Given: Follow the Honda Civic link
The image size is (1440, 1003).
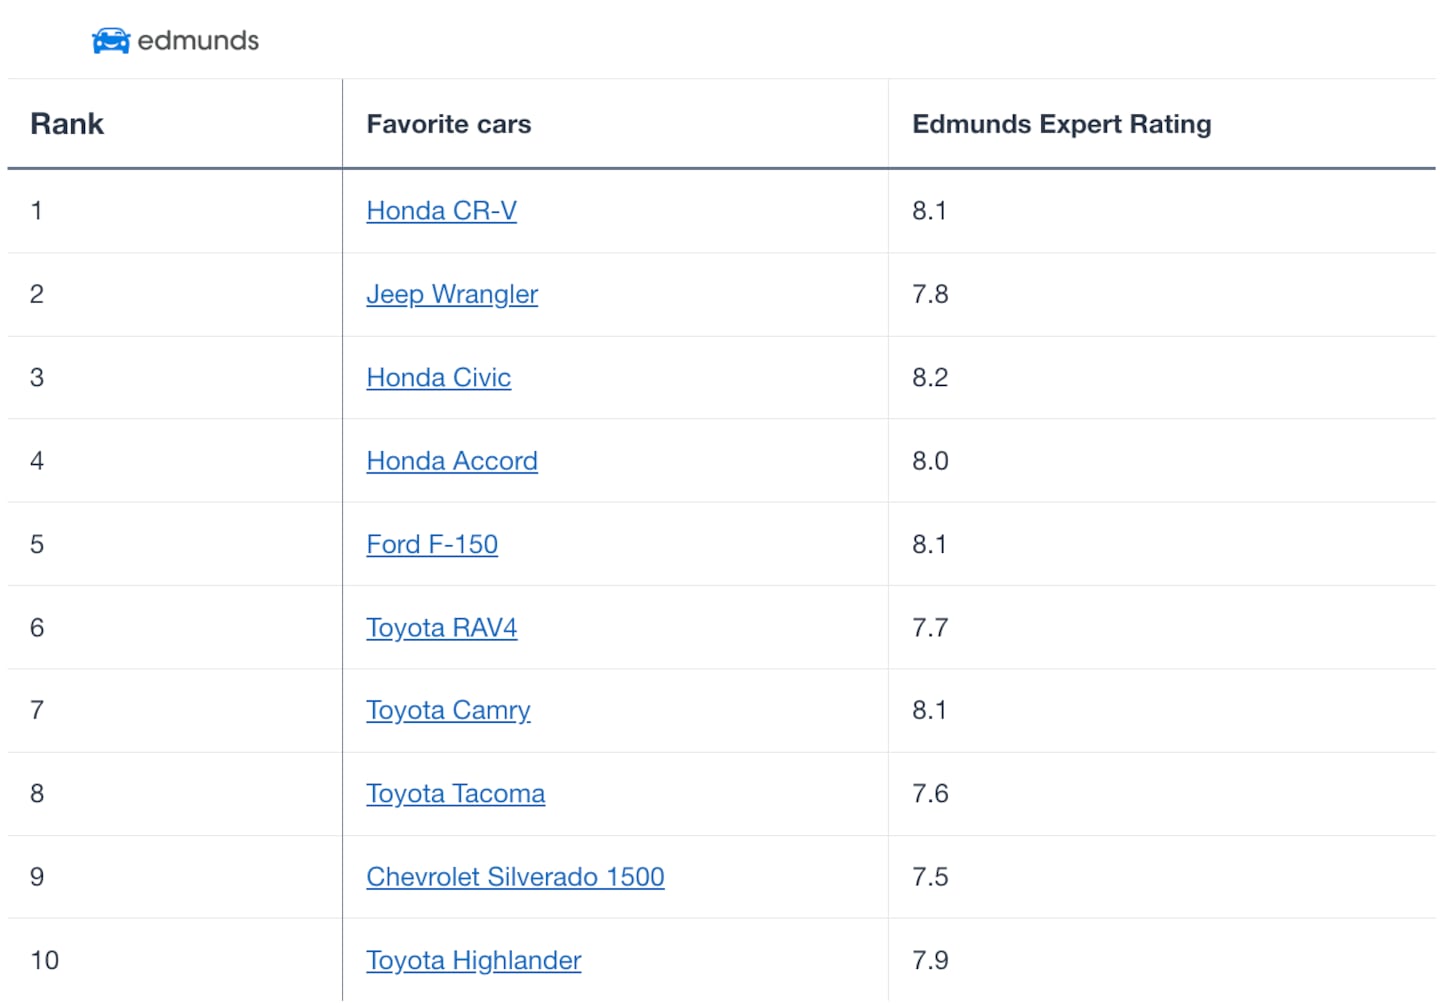Looking at the screenshot, I should (438, 378).
